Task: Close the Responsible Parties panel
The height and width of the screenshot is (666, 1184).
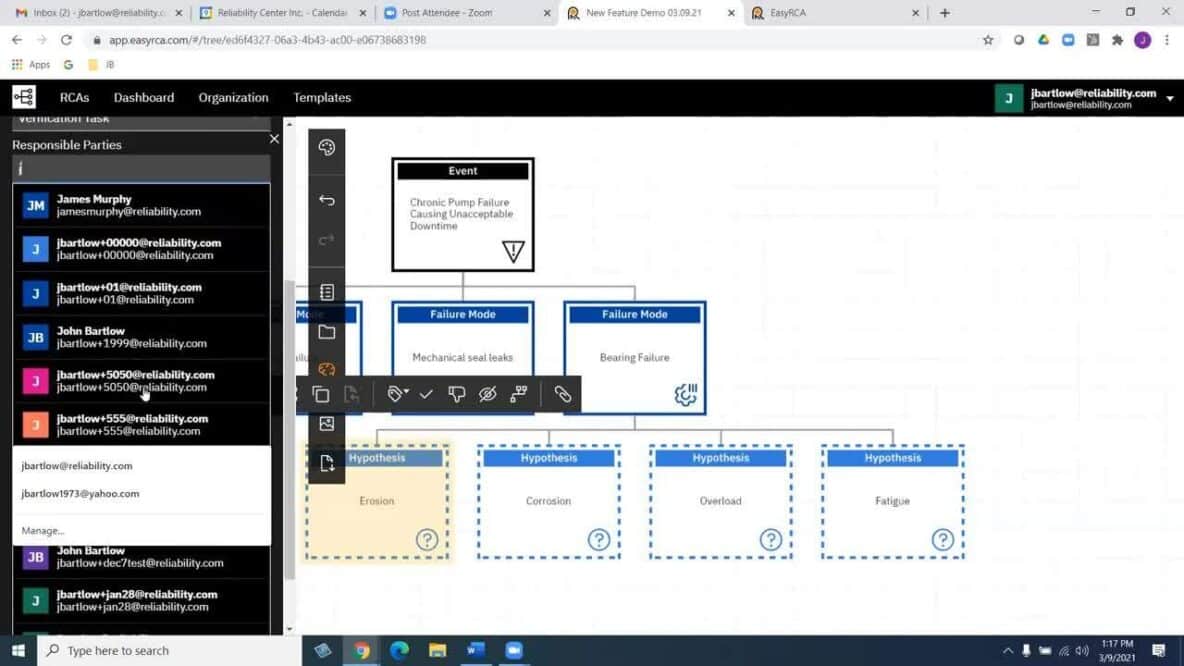Action: click(273, 138)
